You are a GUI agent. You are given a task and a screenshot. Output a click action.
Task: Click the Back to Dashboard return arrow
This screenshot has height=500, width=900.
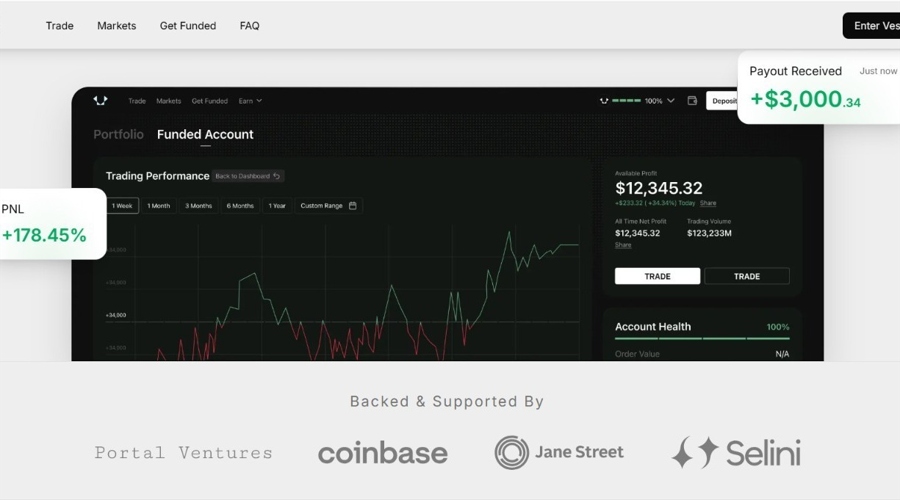pyautogui.click(x=277, y=176)
